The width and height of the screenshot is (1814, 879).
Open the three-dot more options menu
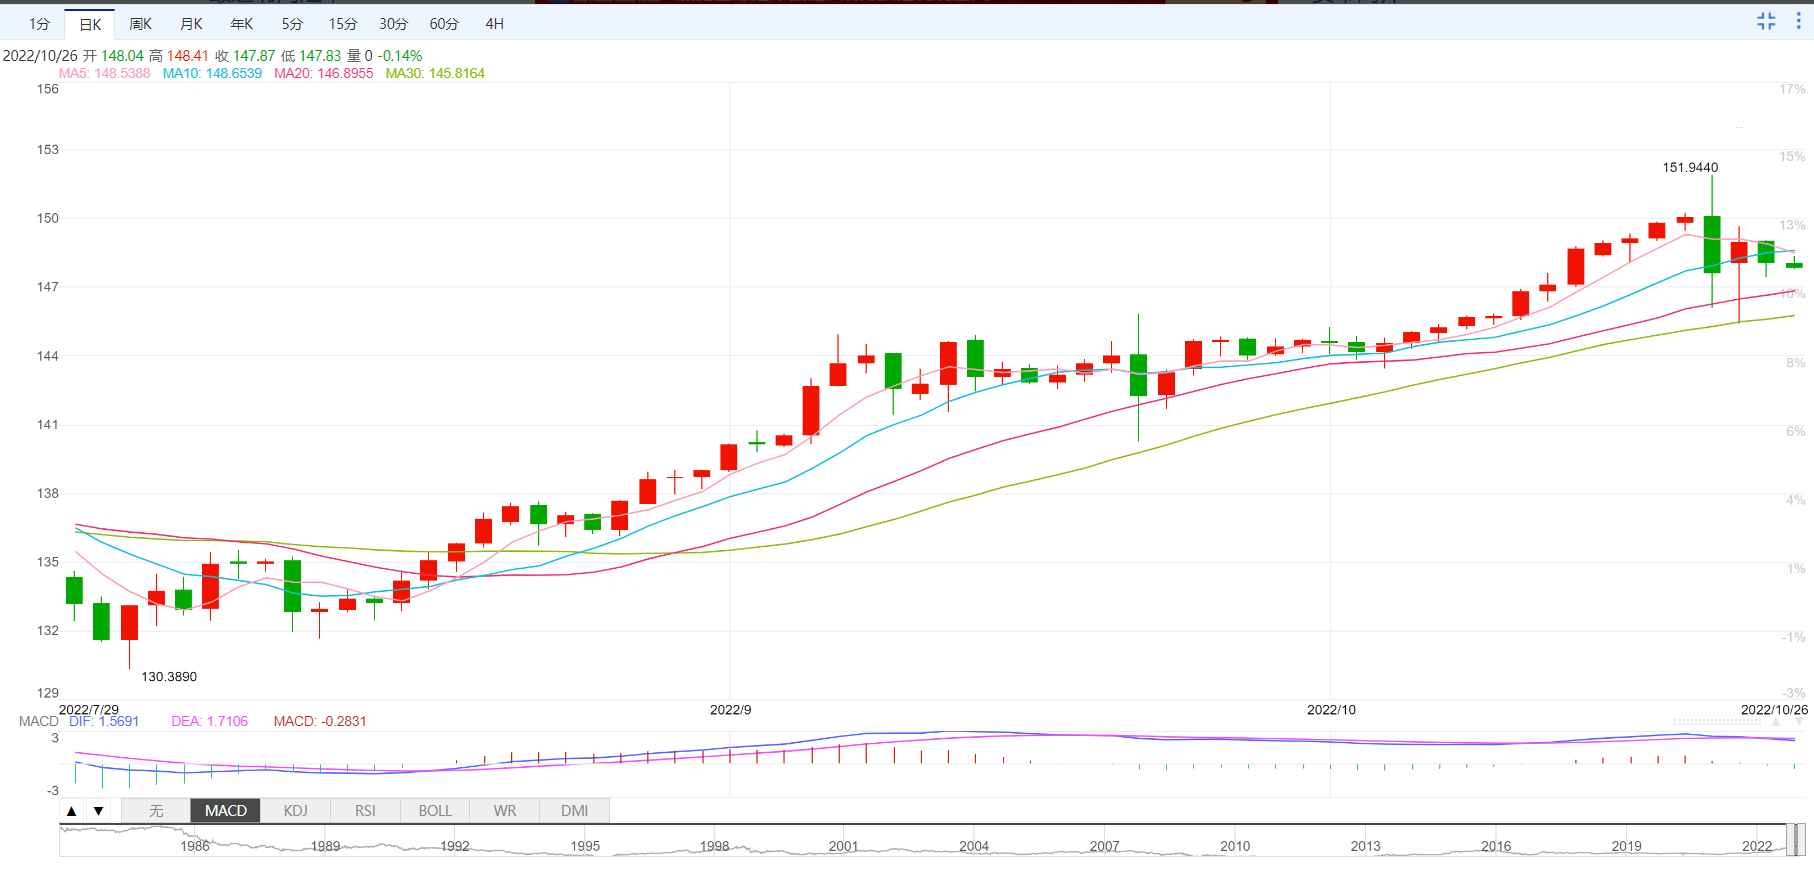(x=1798, y=21)
